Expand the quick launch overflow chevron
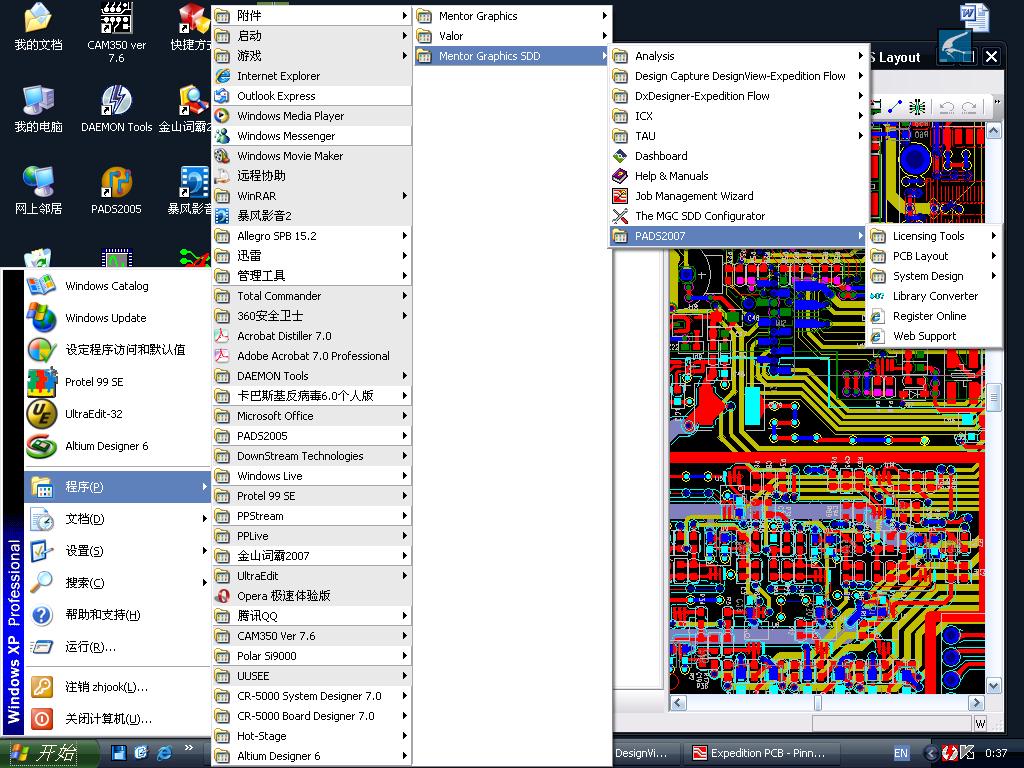Screen dimensions: 1024x768 (189, 747)
